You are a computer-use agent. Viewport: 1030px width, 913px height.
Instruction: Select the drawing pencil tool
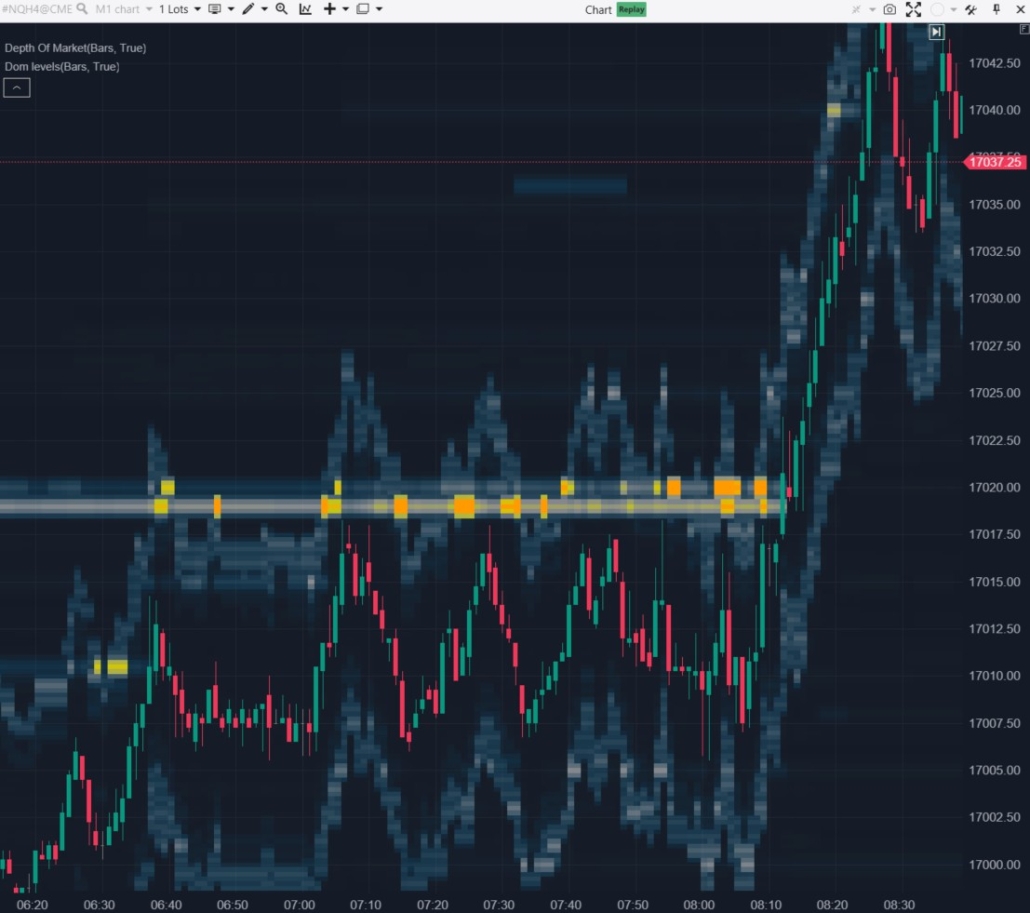247,9
